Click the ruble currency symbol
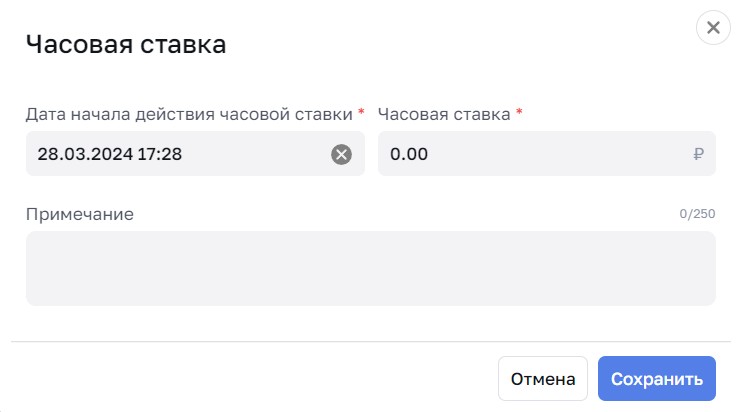The image size is (741, 412). (698, 154)
